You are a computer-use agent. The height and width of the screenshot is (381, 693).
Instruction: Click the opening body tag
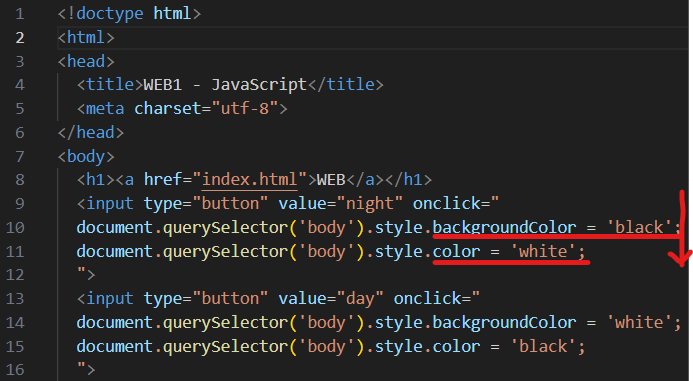86,156
